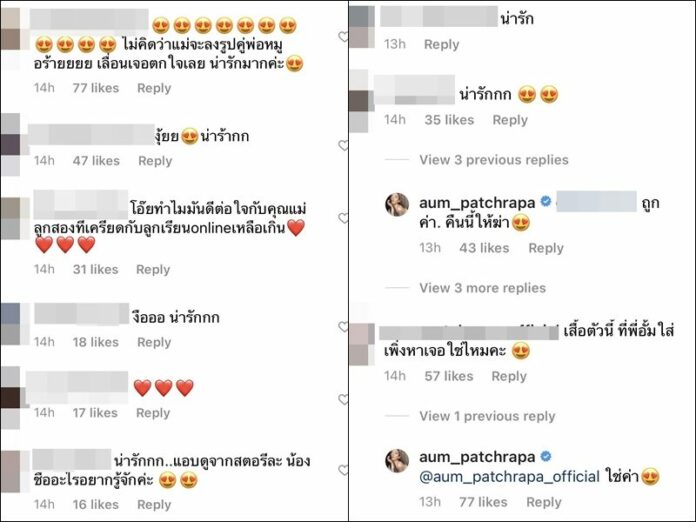This screenshot has width=696, height=522.
Task: Reply to the 35 likes comment
Action: (510, 120)
